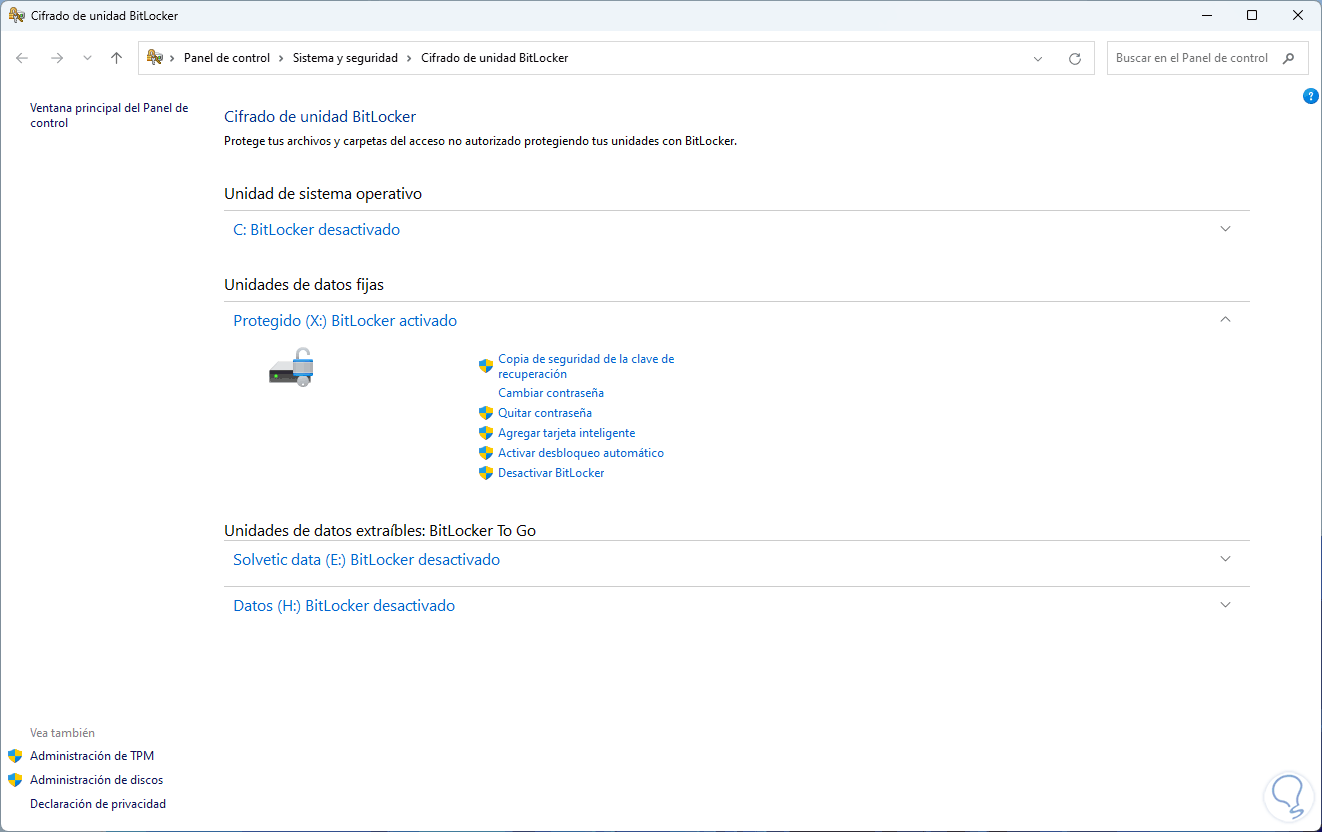Click the 'Vea también' label
This screenshot has height=832, width=1322.
(x=62, y=733)
